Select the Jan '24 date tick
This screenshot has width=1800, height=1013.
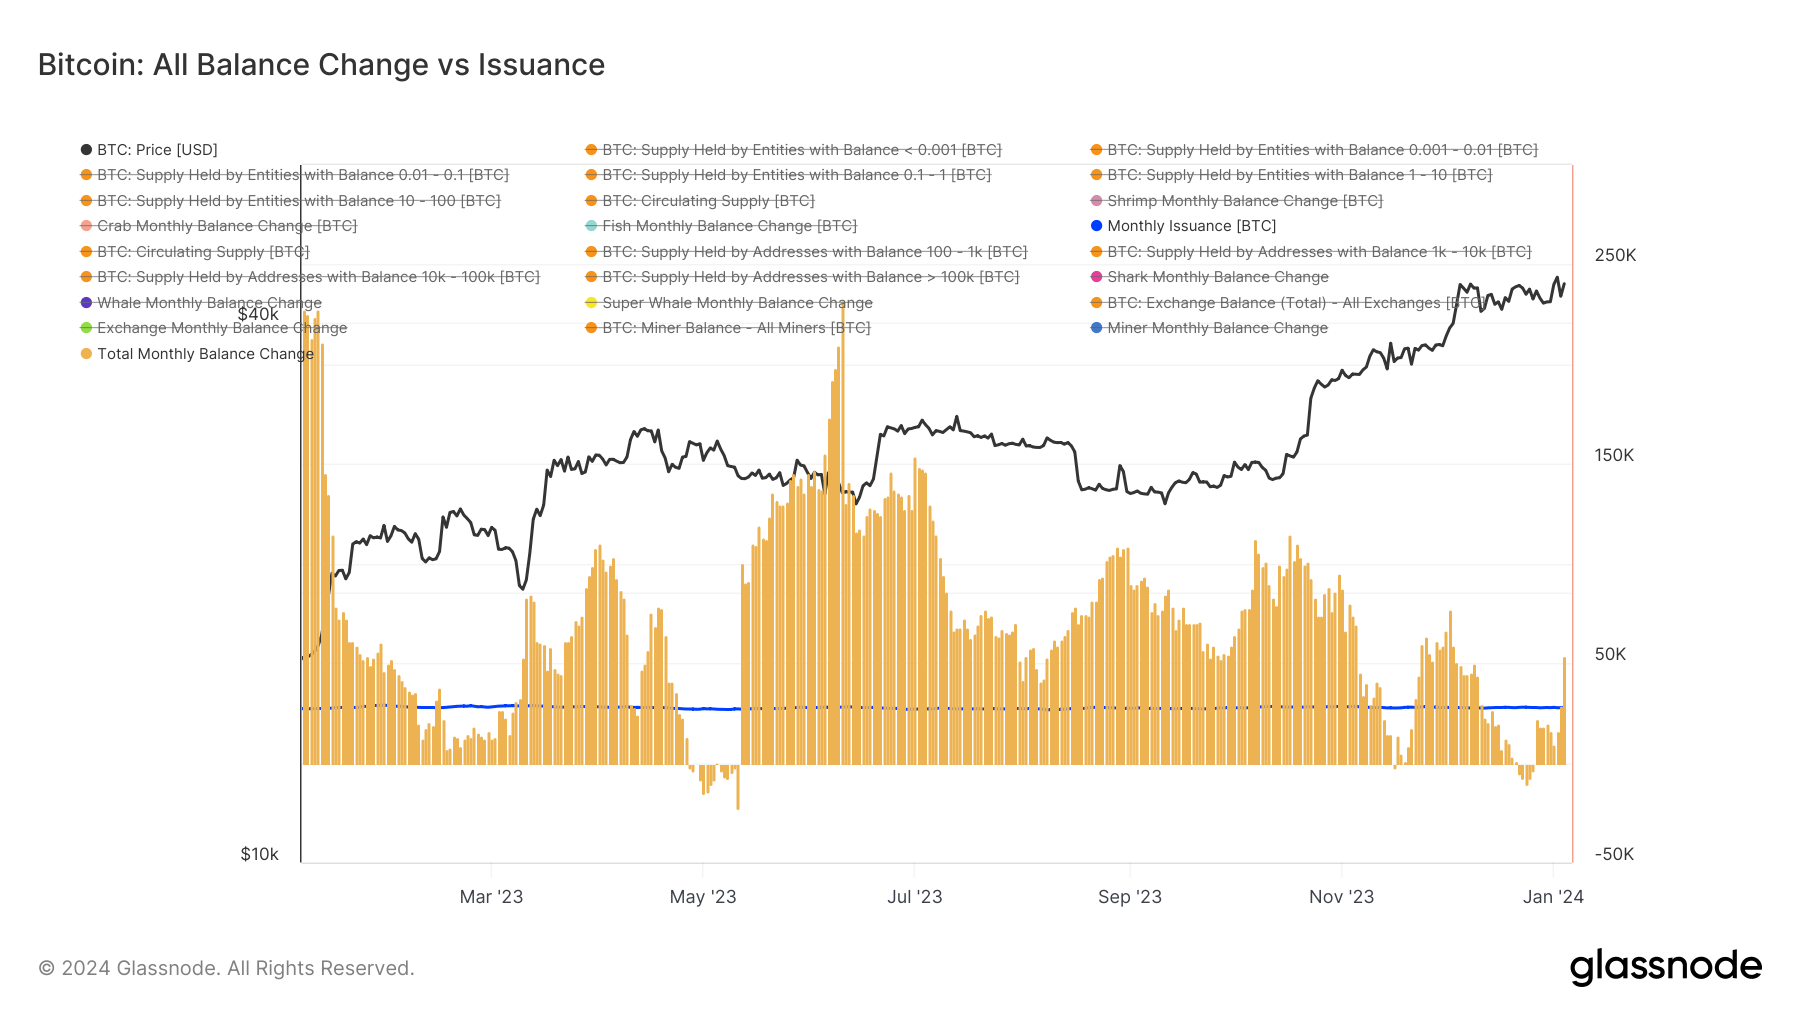click(x=1552, y=897)
